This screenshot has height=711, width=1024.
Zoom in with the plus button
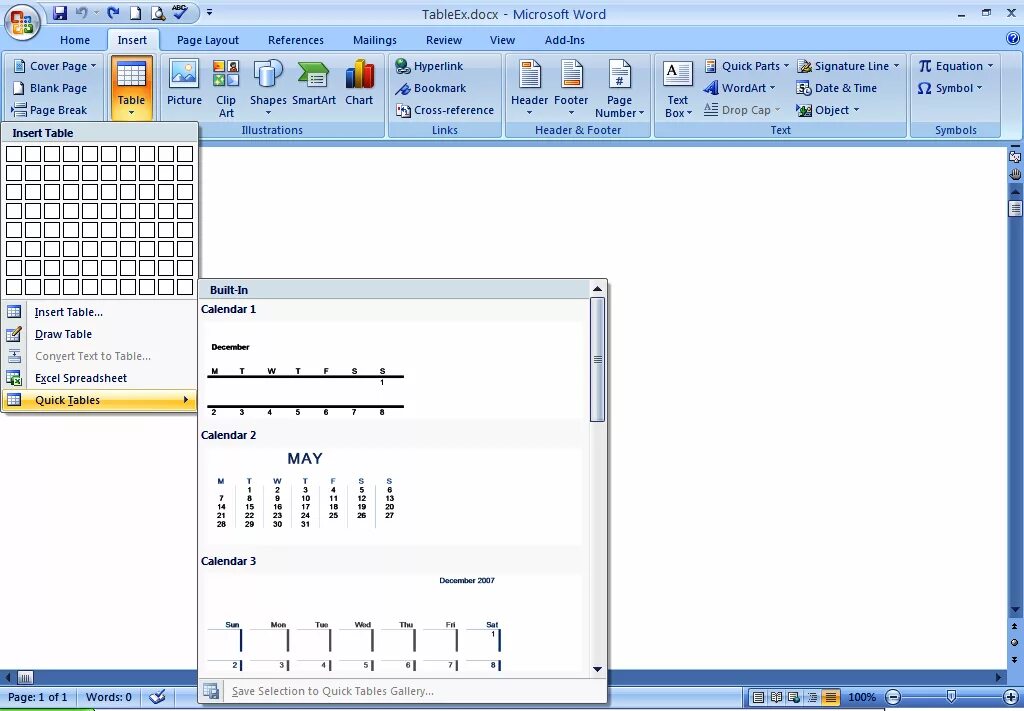1010,697
